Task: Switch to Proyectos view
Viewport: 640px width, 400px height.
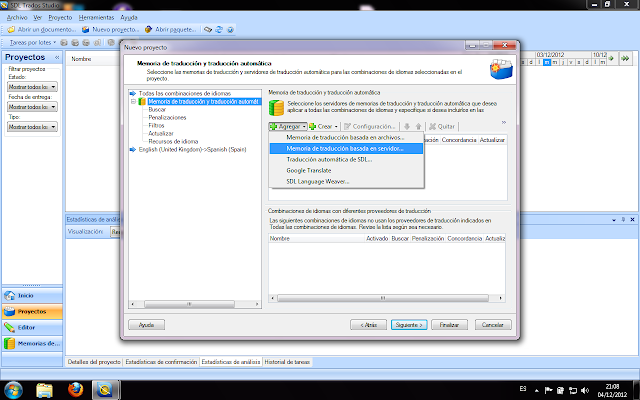Action: 32,311
